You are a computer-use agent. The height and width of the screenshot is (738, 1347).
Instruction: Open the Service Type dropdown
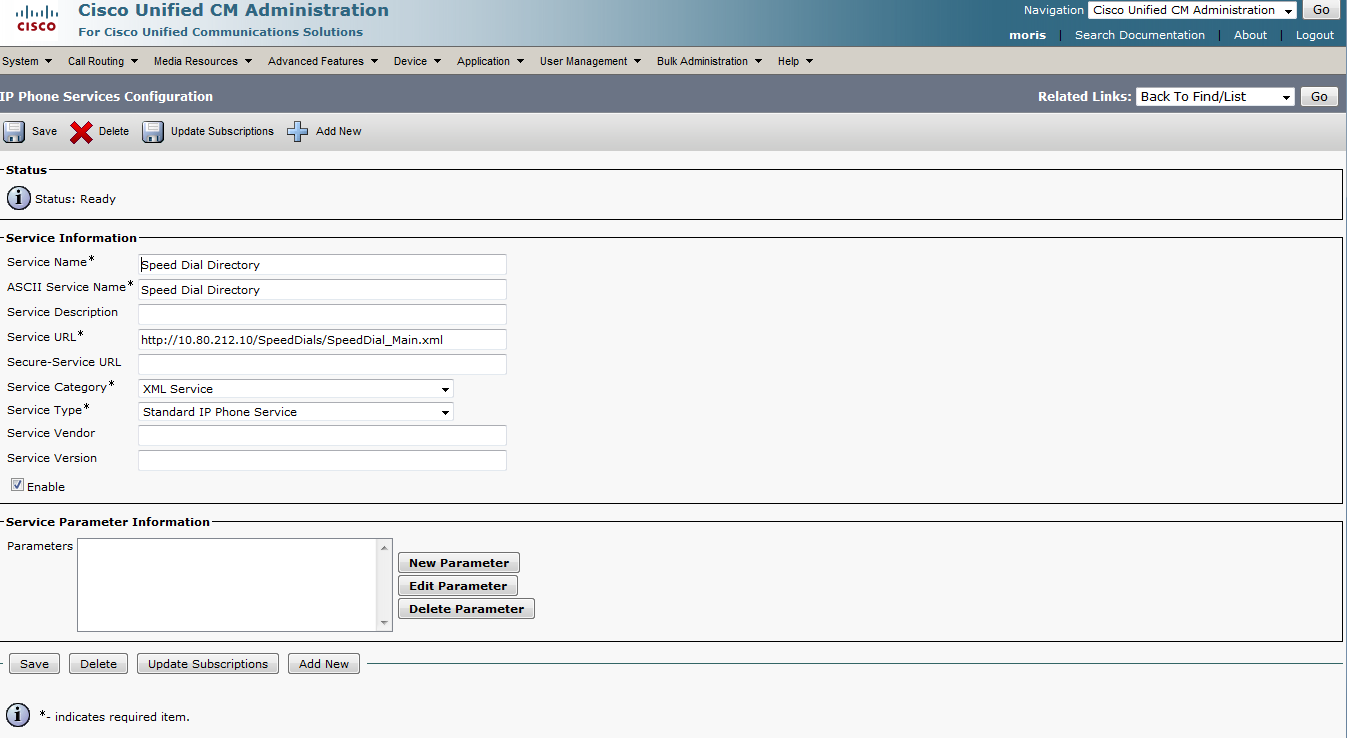[296, 411]
